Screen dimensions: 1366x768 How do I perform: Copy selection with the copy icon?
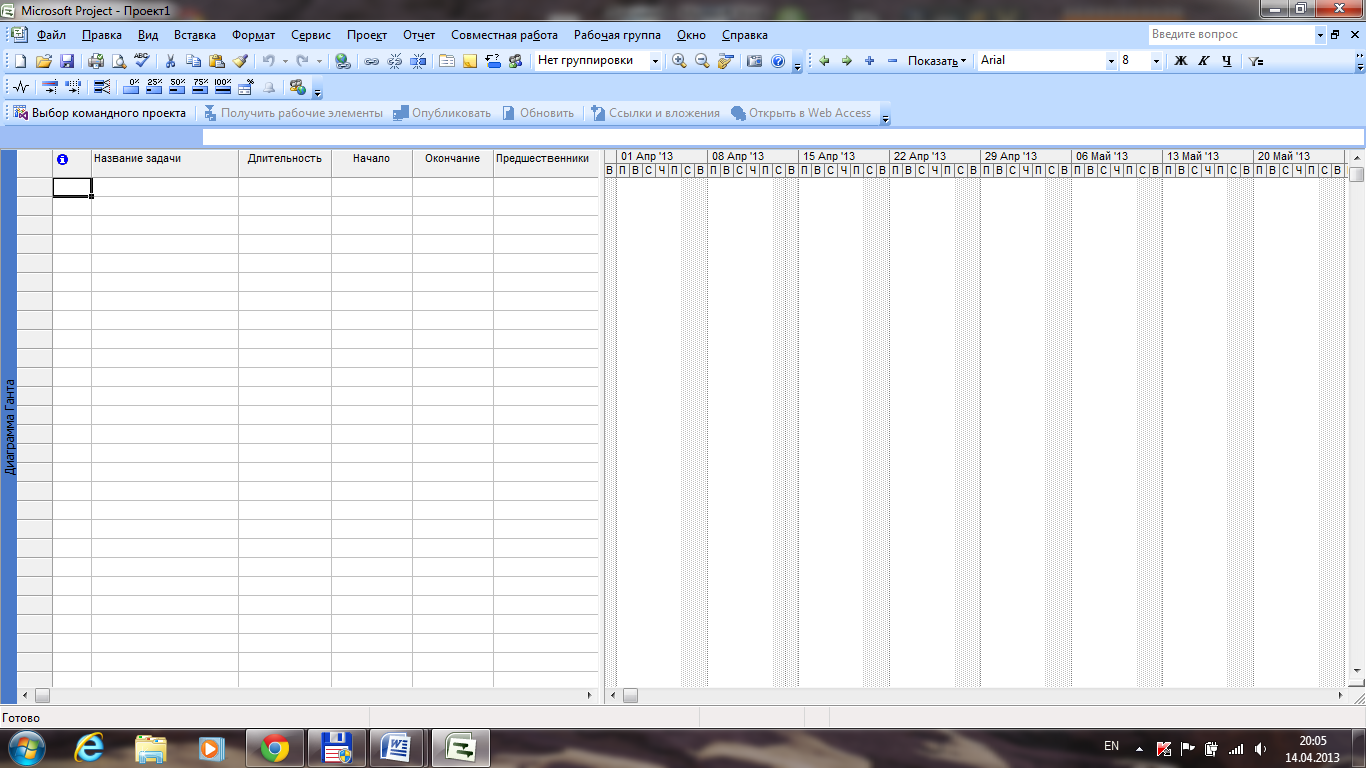193,61
